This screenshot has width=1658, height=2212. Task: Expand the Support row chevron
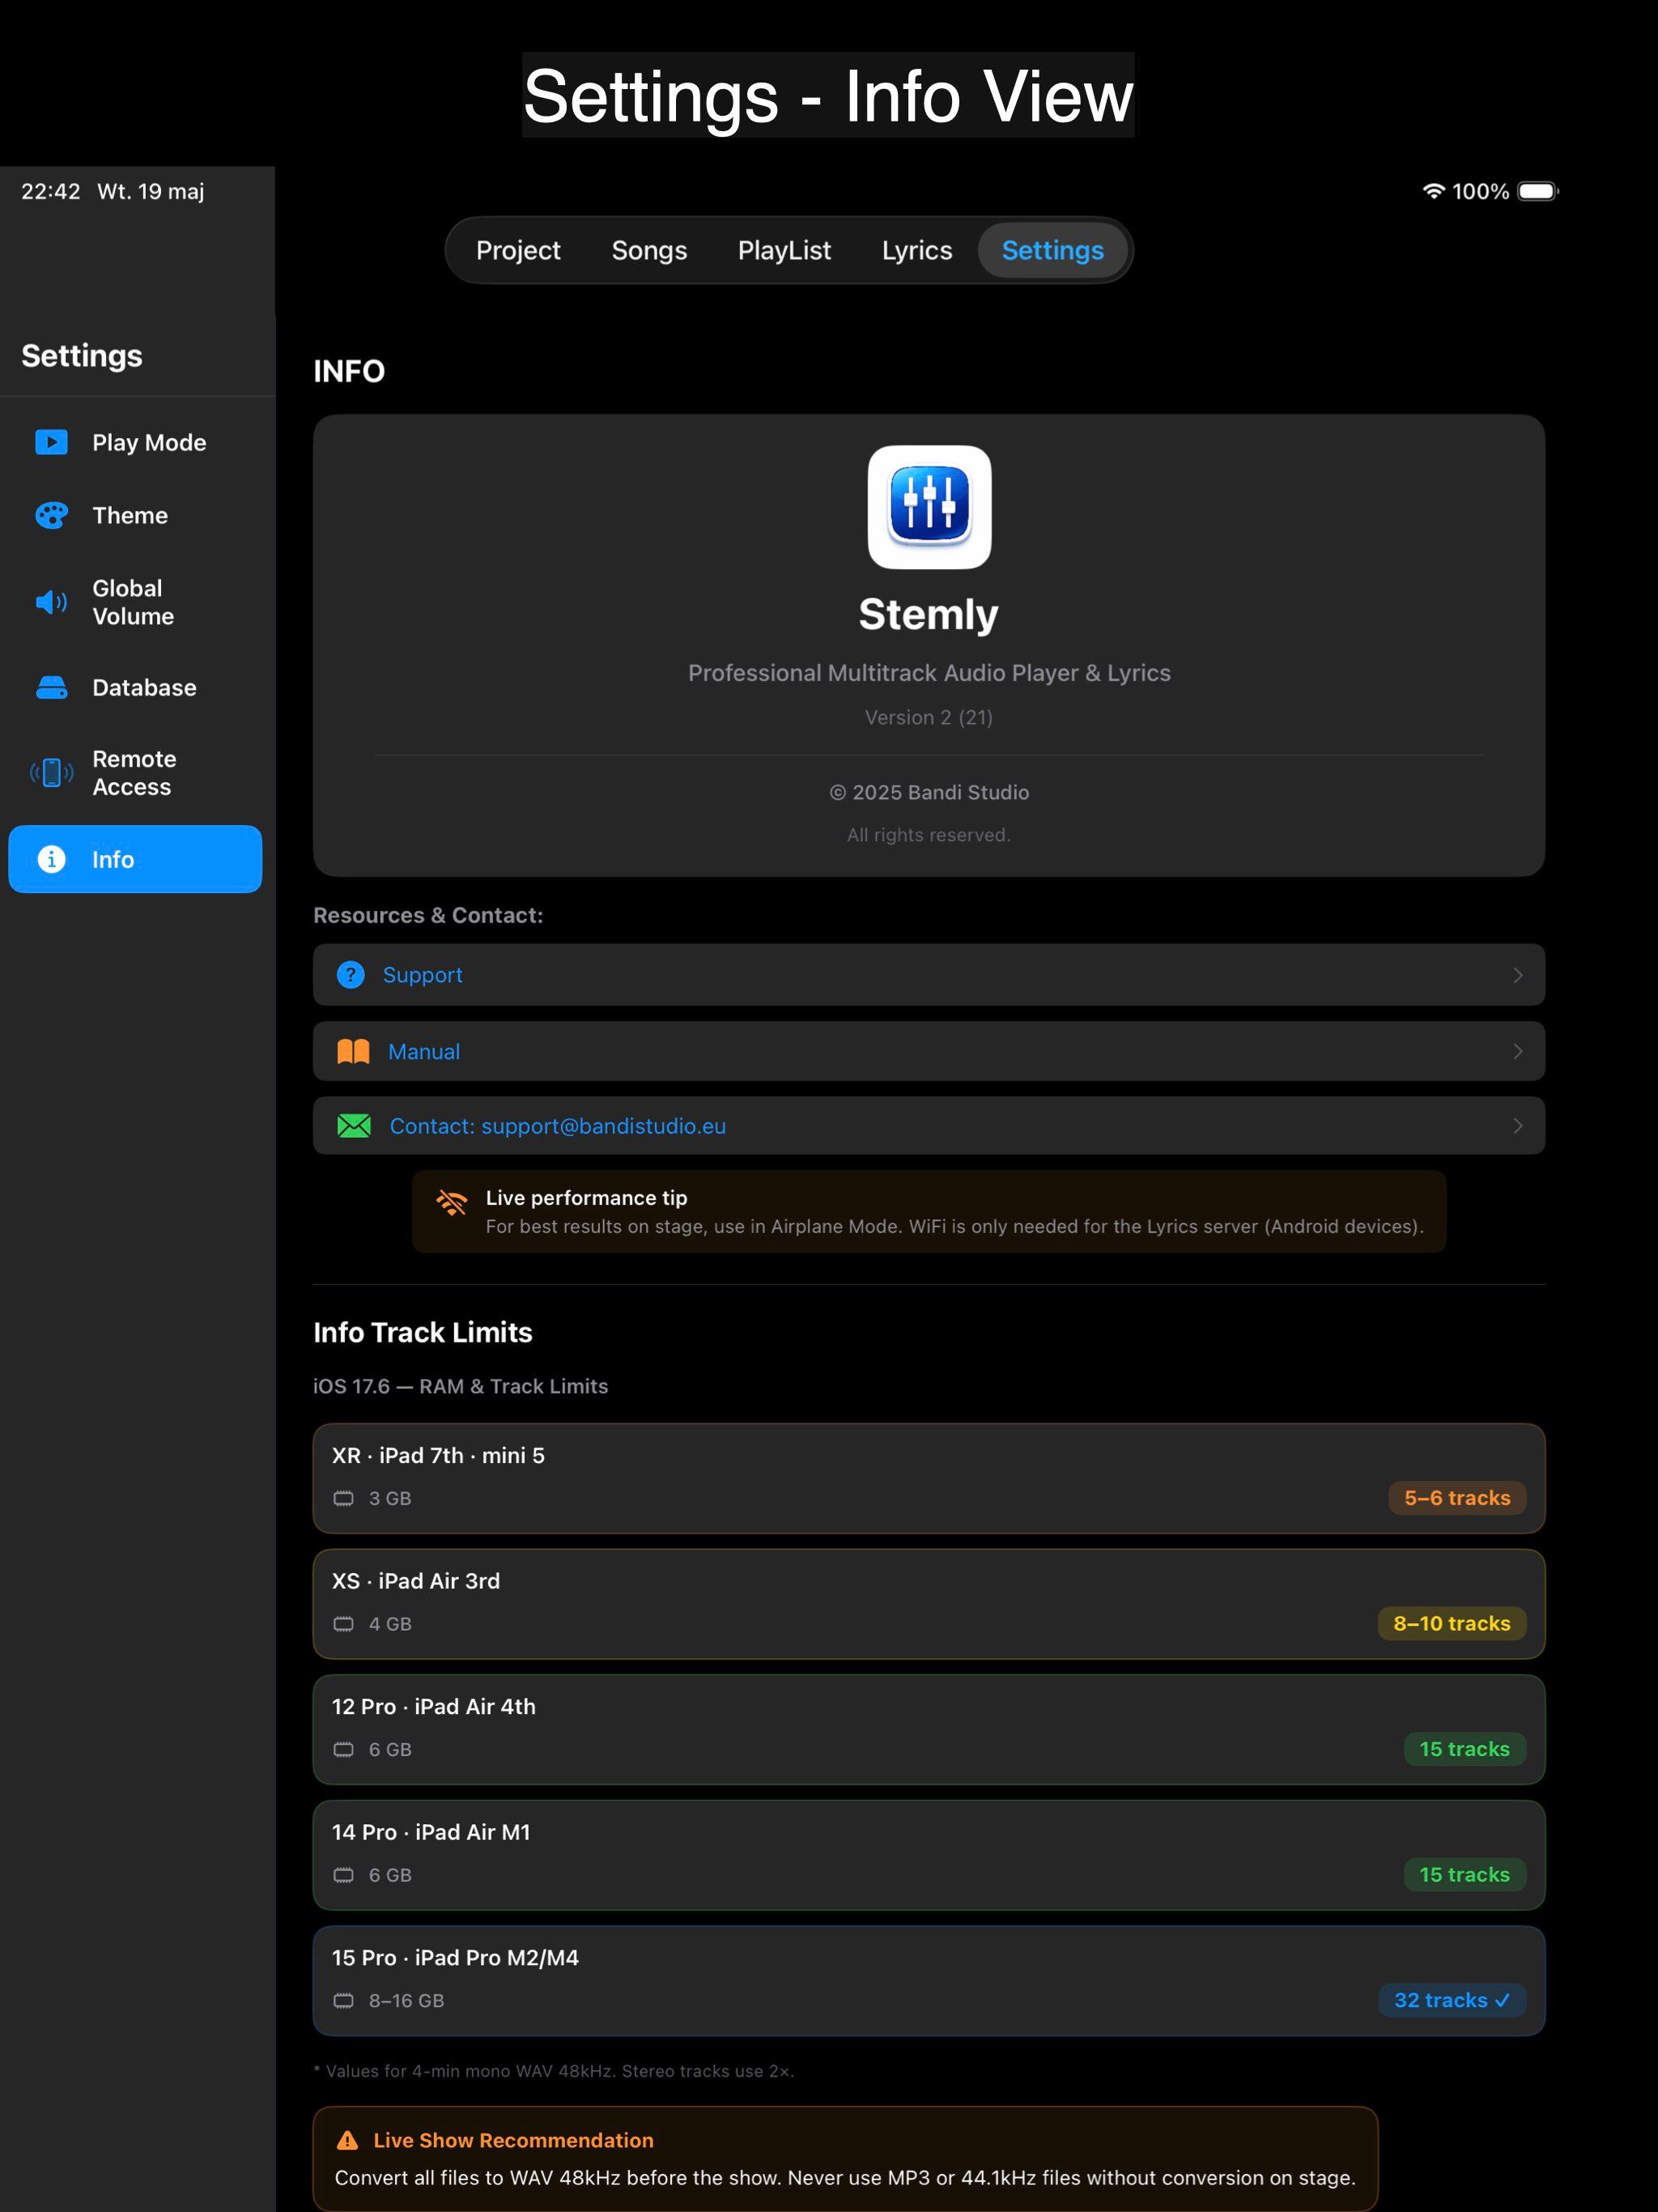point(1518,975)
